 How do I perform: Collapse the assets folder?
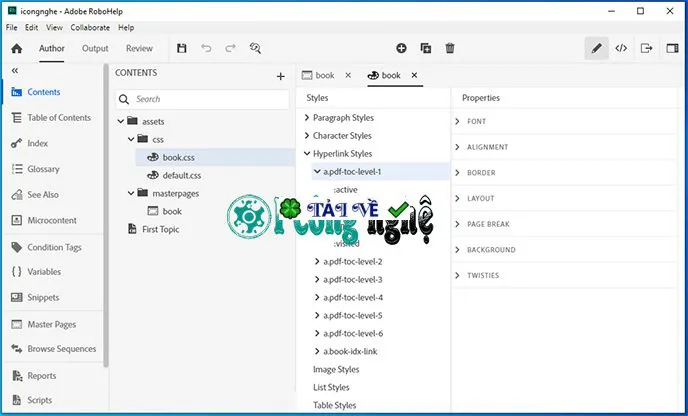coord(121,122)
